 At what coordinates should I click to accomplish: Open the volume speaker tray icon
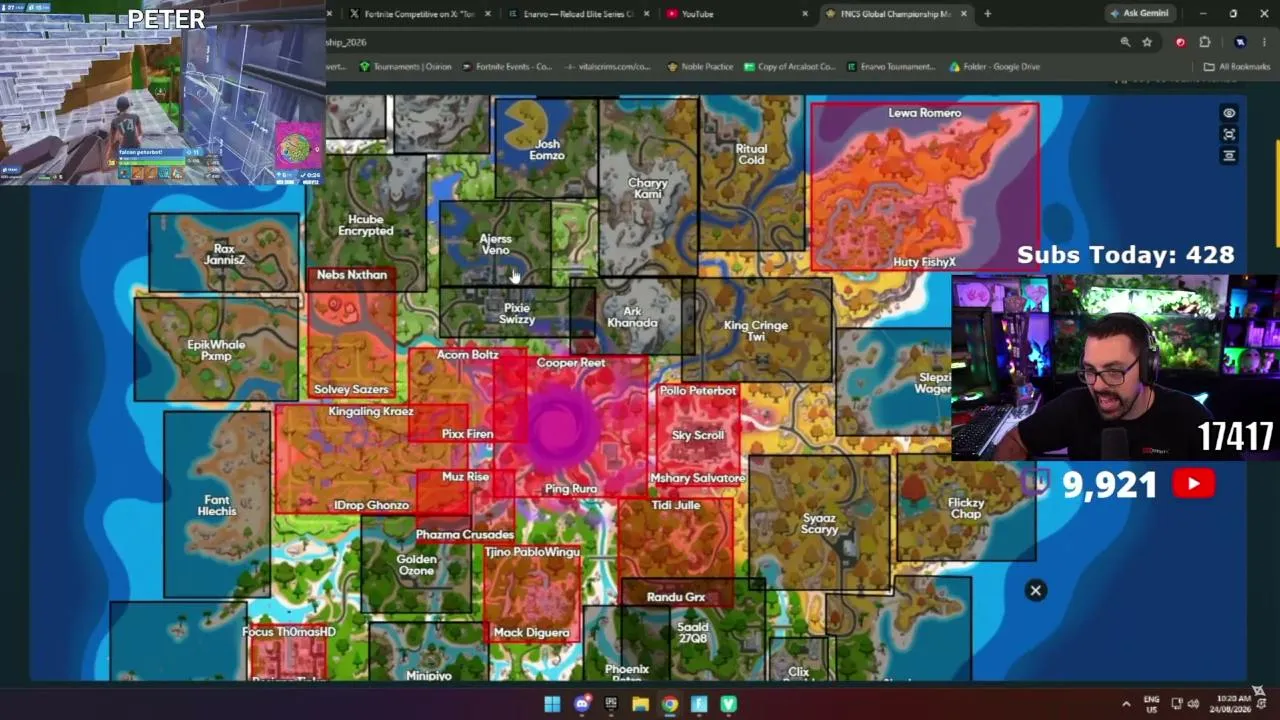[1193, 704]
